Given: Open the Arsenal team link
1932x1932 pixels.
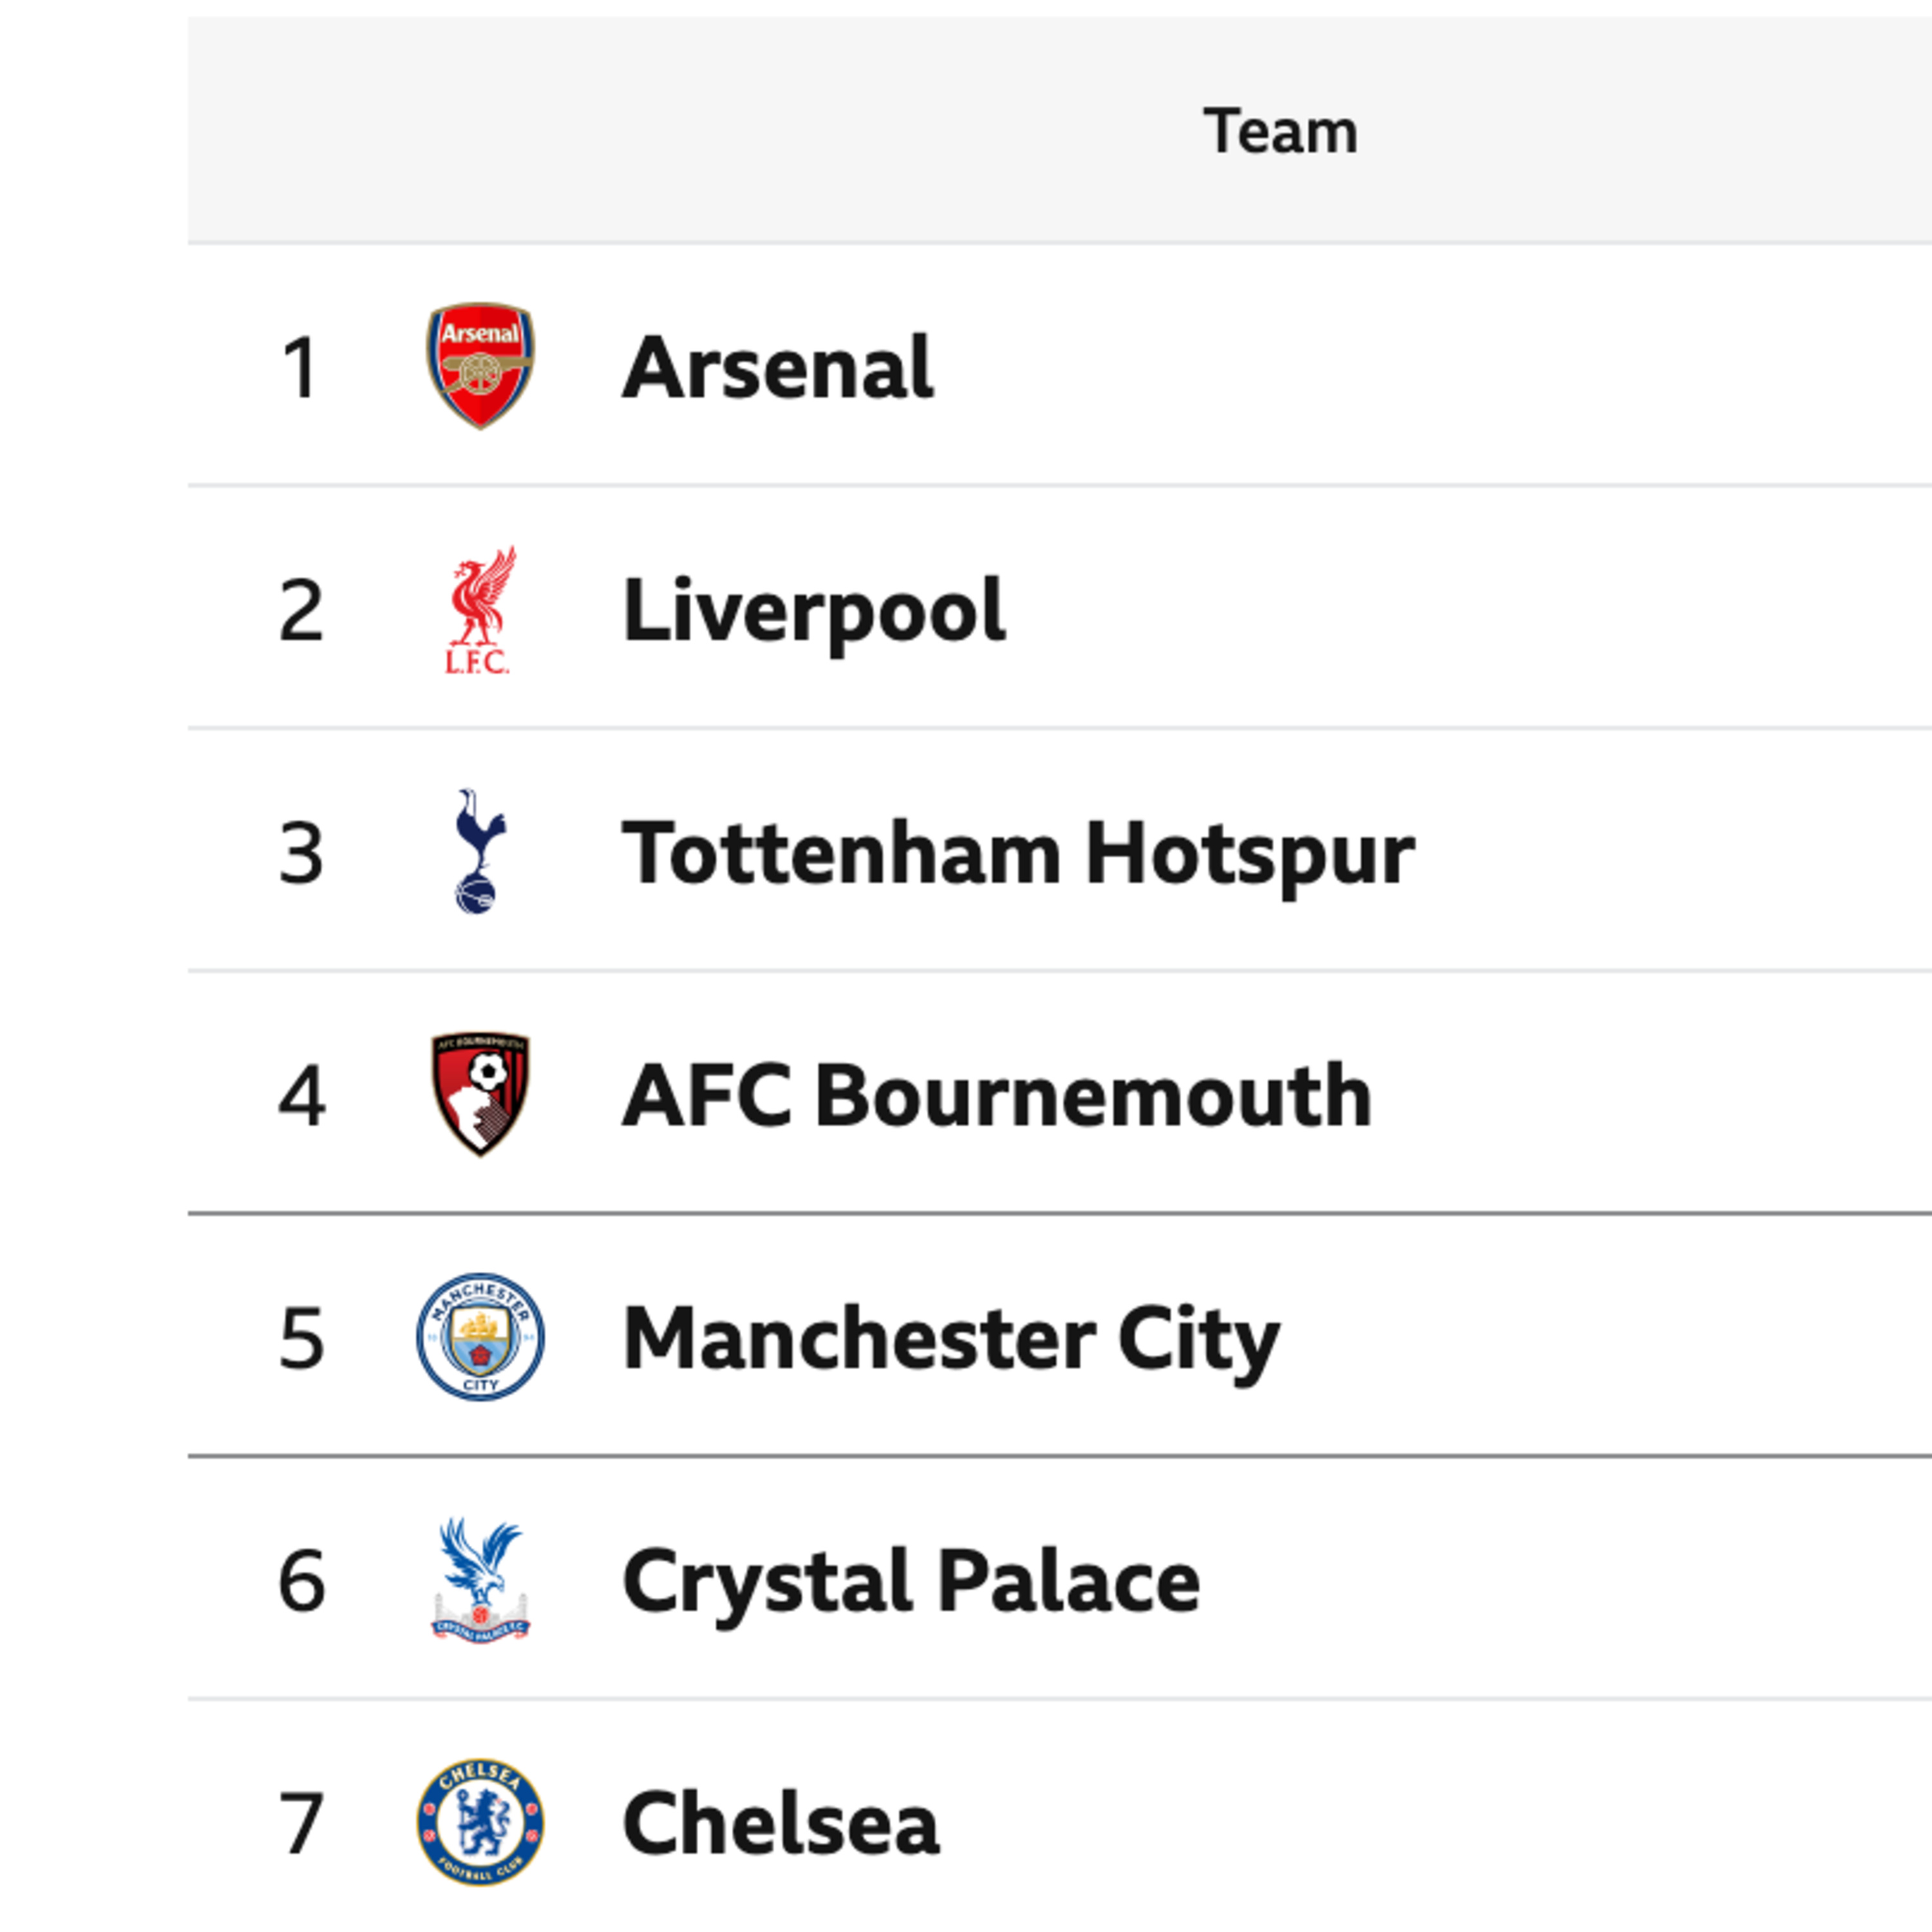Looking at the screenshot, I should [777, 368].
